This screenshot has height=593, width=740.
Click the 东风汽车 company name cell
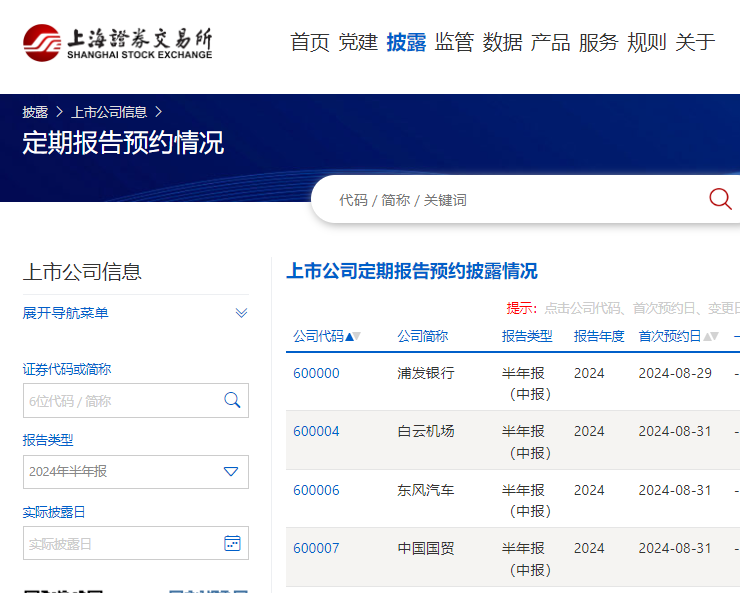tap(426, 490)
